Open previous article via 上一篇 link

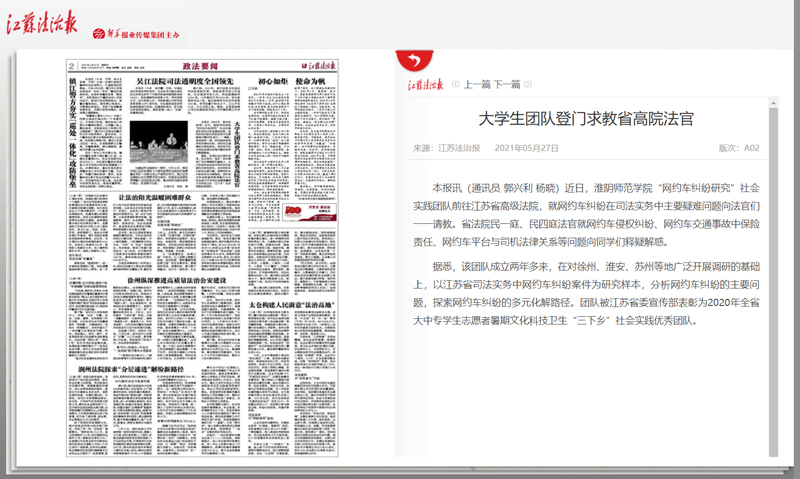pos(480,85)
